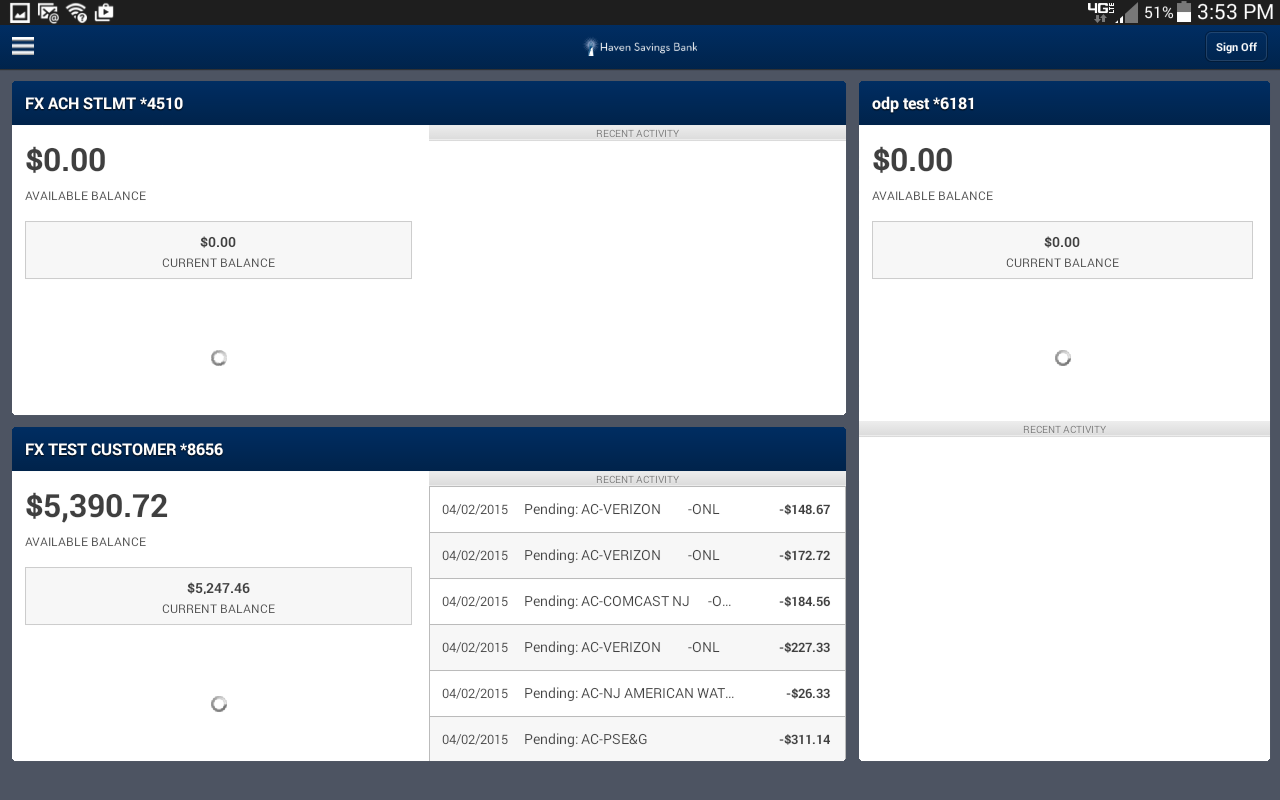Tap the $0.00 CURRENT BALANCE on odp test
Screen dimensions: 1280x800
click(x=1062, y=250)
